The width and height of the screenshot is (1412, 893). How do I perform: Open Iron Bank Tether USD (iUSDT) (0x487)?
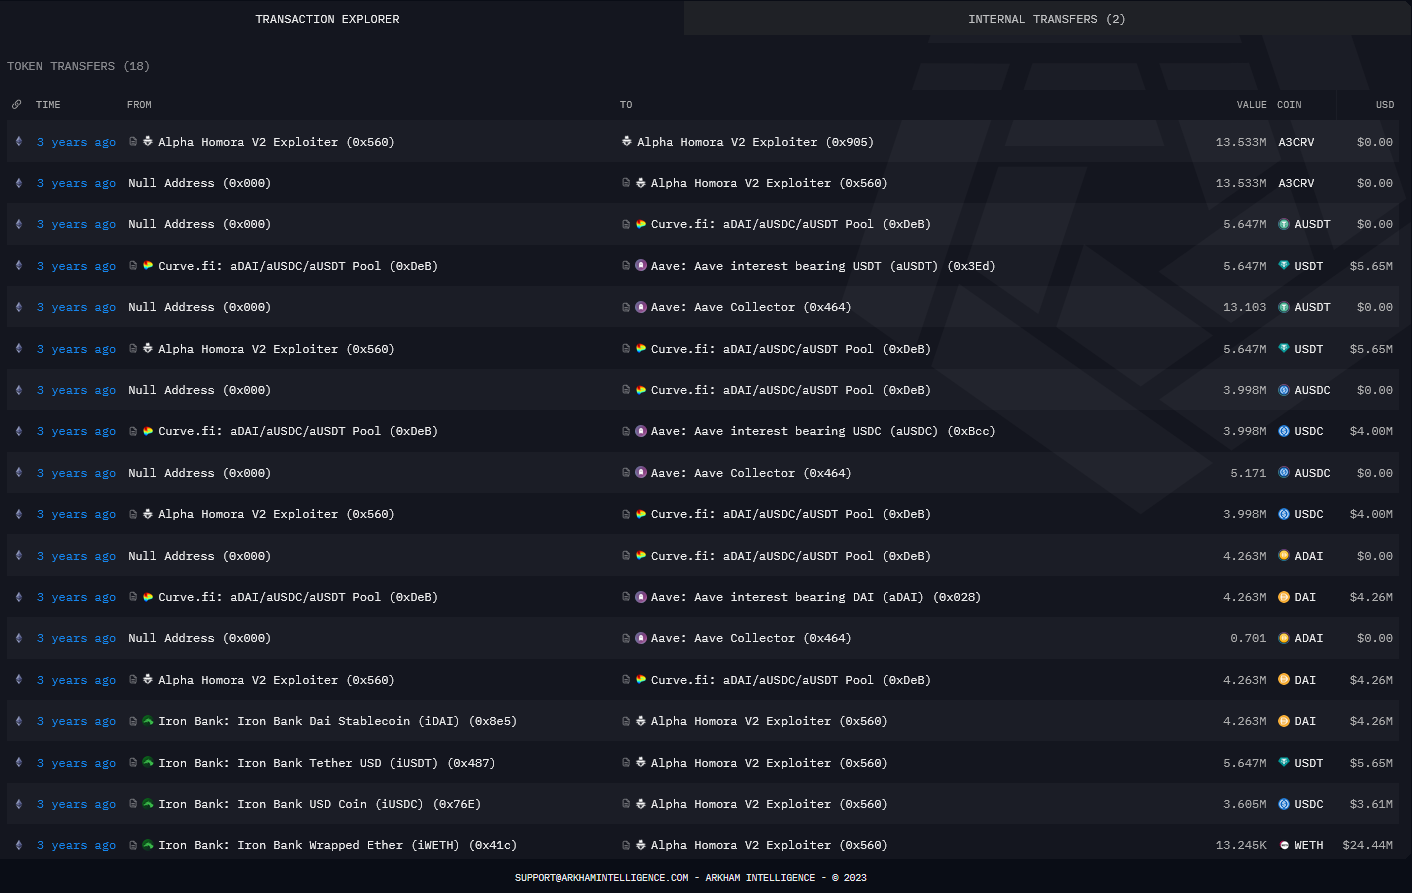tap(326, 763)
